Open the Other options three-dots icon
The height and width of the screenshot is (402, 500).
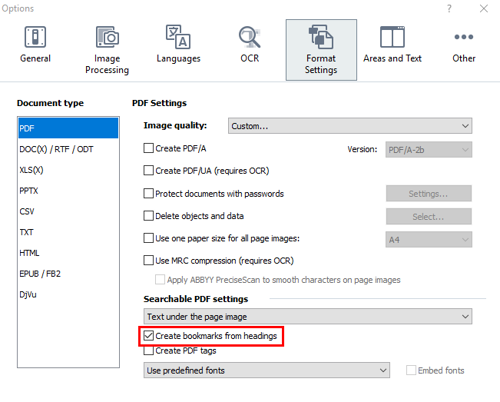tap(464, 37)
